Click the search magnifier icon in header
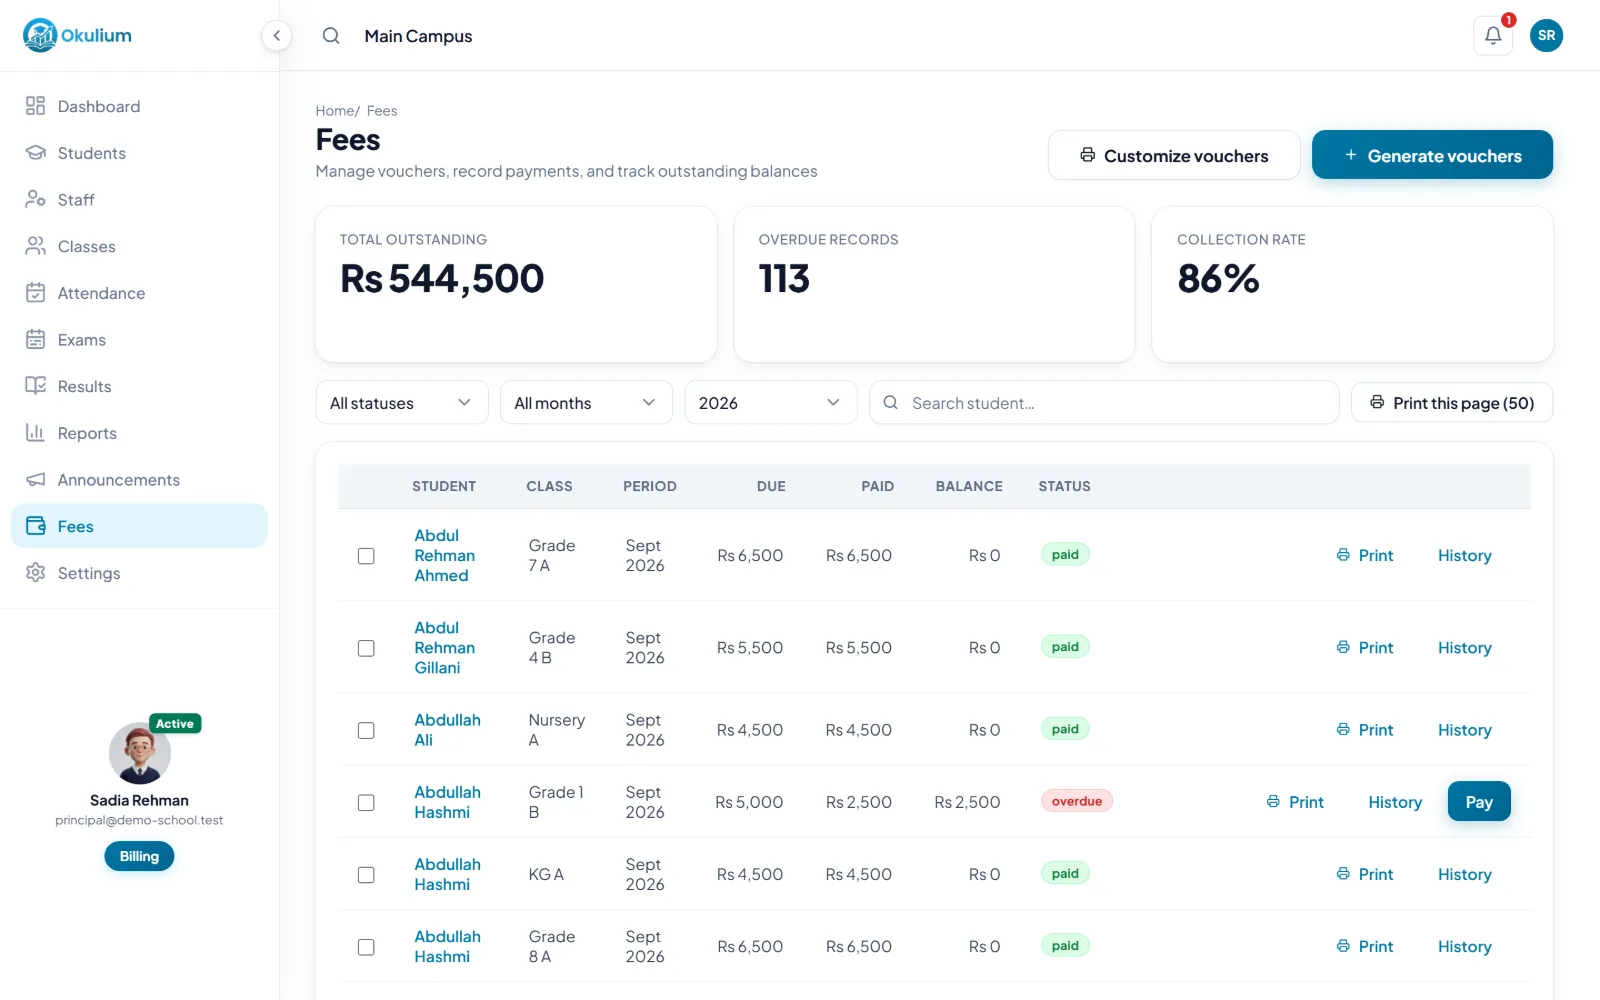 coord(331,36)
